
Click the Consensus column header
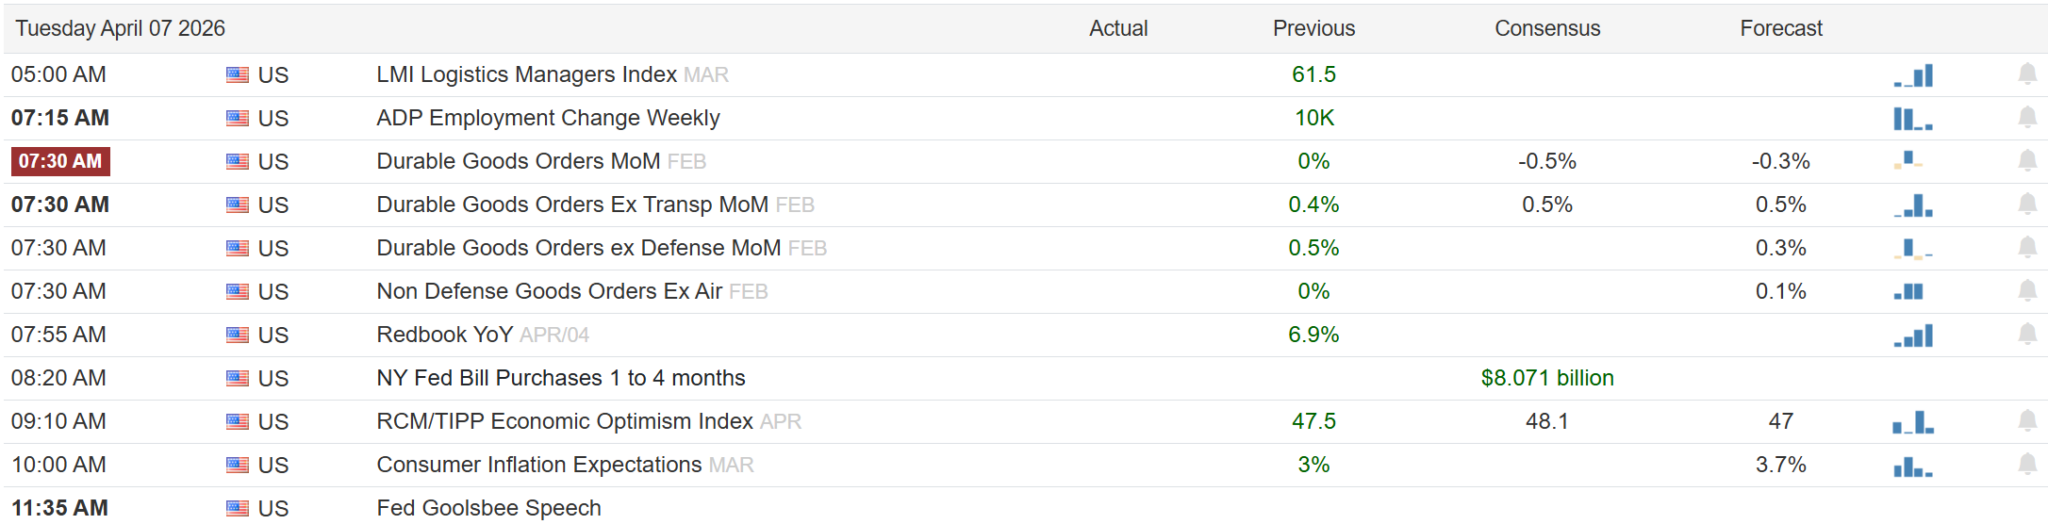(1547, 28)
